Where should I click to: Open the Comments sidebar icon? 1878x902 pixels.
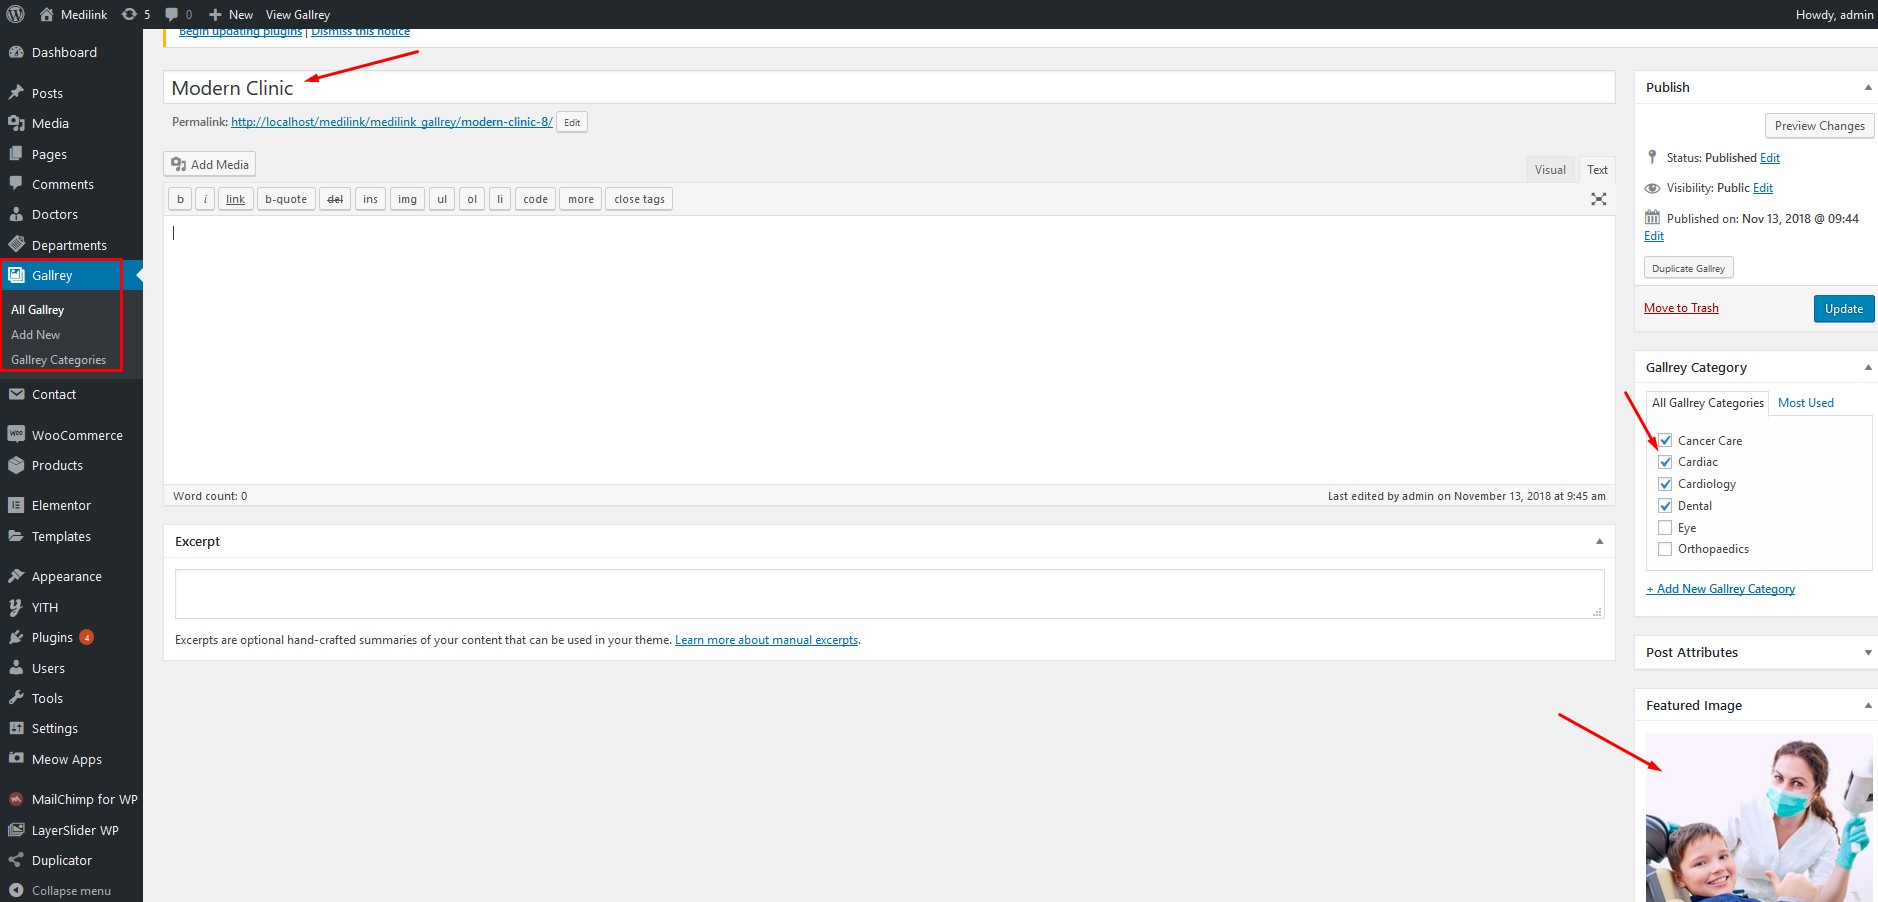(x=16, y=184)
